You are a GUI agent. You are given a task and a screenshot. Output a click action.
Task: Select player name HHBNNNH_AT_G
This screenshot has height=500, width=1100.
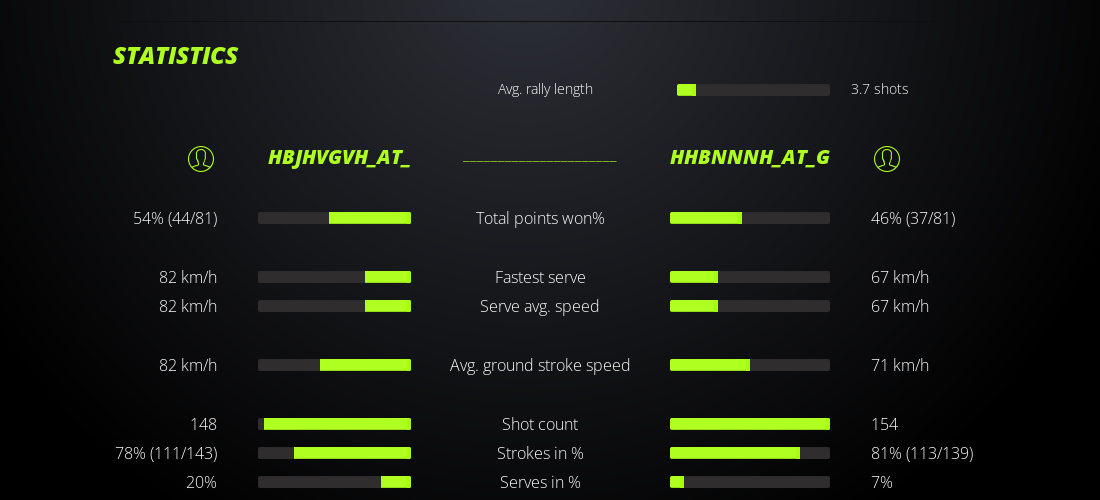[x=749, y=158]
